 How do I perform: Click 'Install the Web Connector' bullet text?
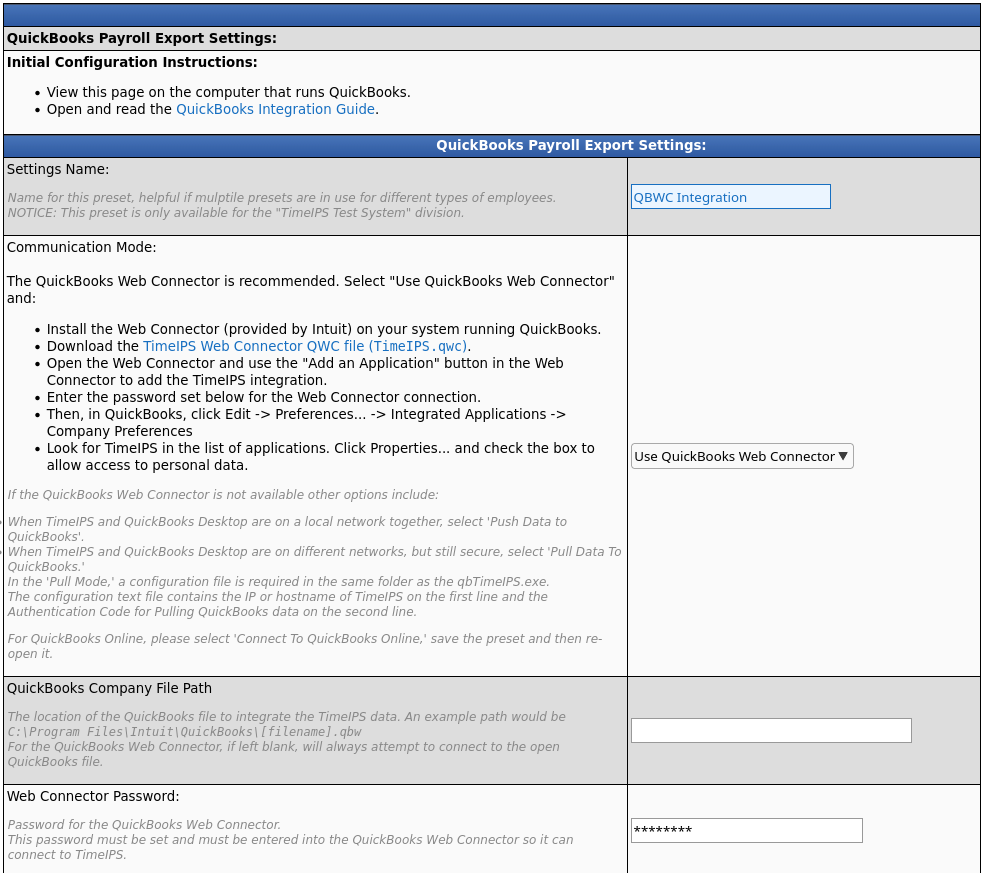324,329
